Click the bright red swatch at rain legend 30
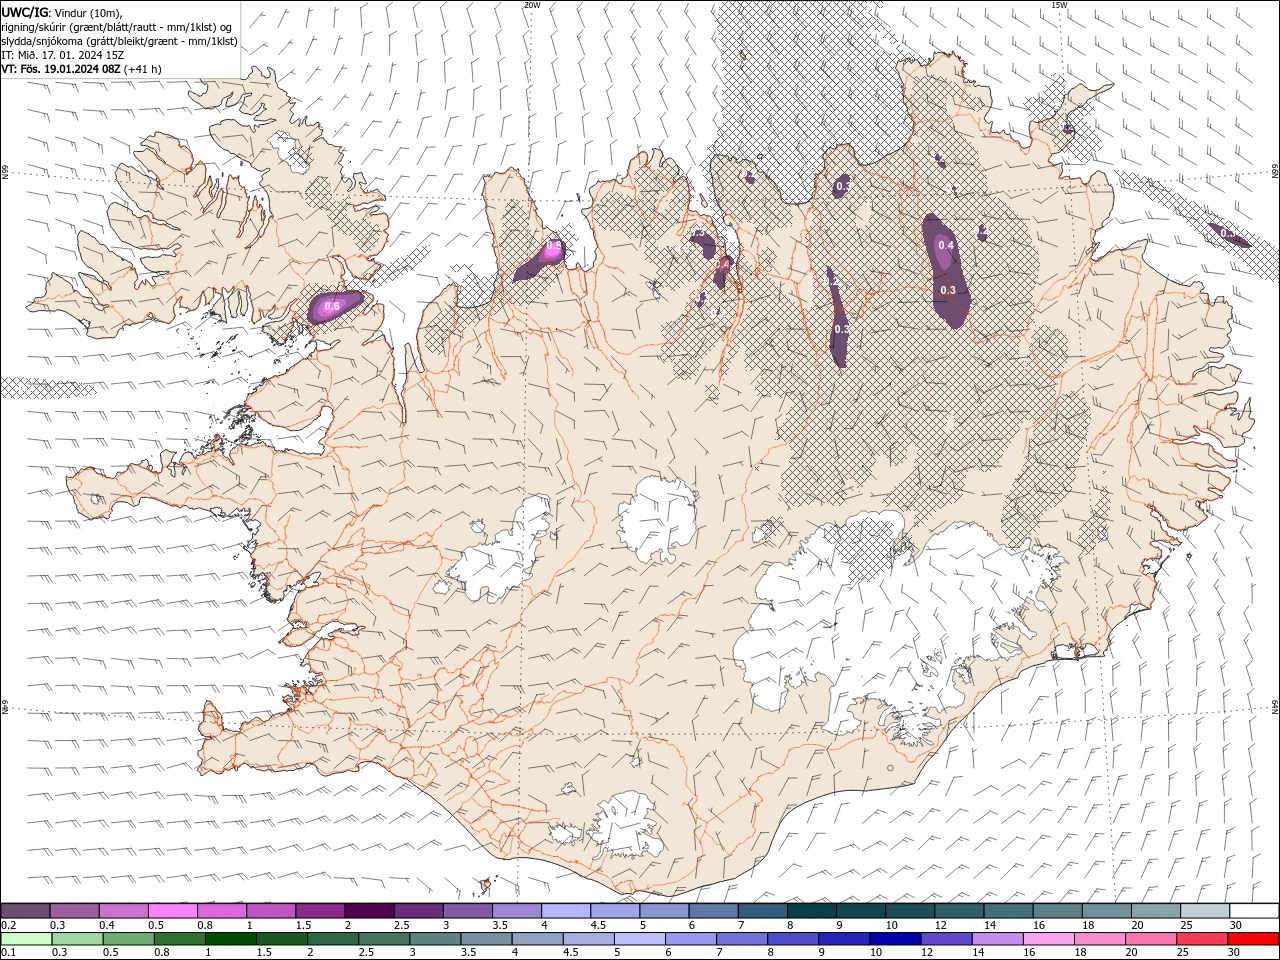This screenshot has width=1280, height=960. pos(1252,939)
